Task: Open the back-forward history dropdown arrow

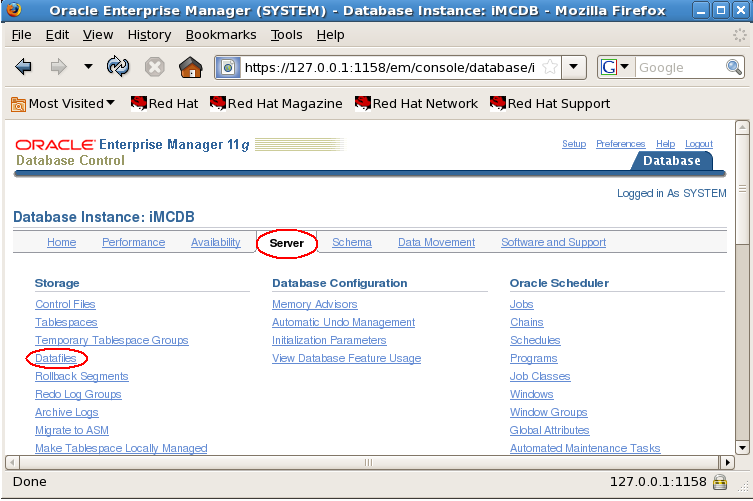Action: 88,66
